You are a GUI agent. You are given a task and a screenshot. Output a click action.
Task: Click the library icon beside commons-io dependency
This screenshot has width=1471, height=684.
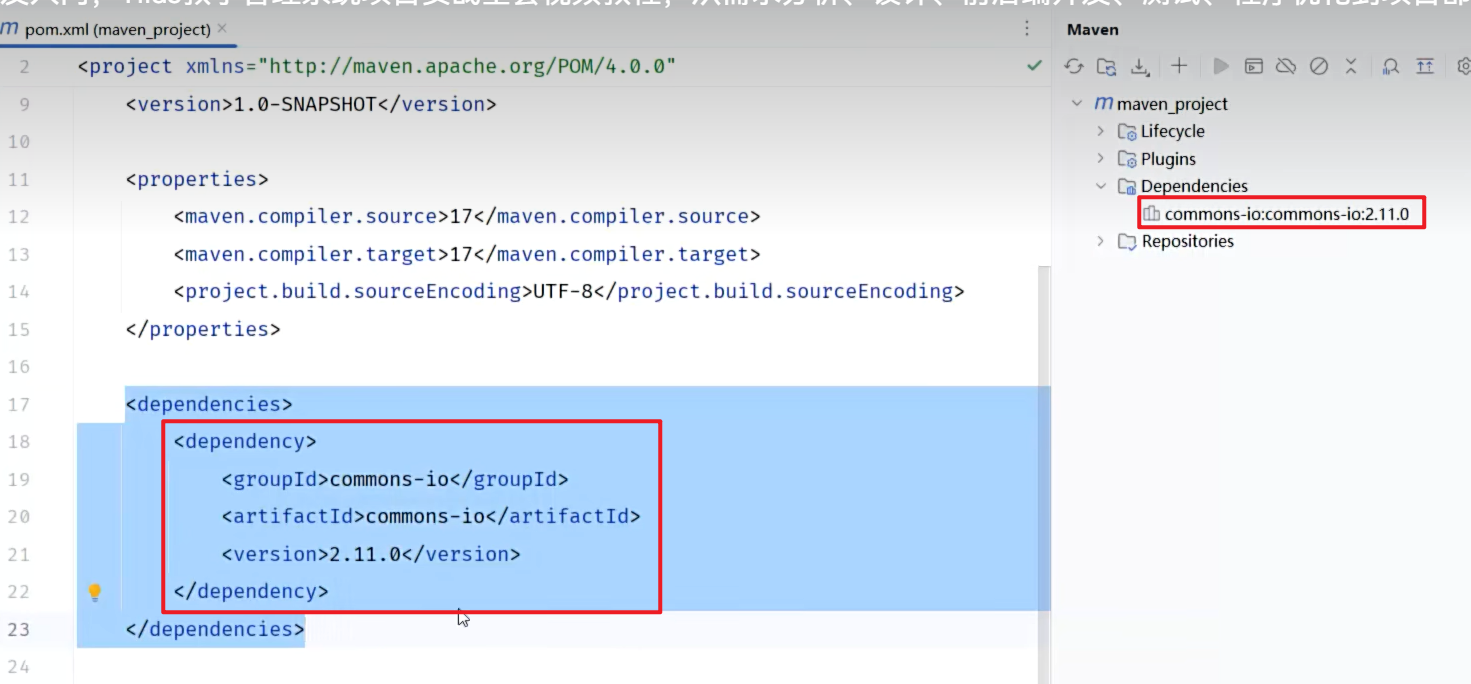1151,214
